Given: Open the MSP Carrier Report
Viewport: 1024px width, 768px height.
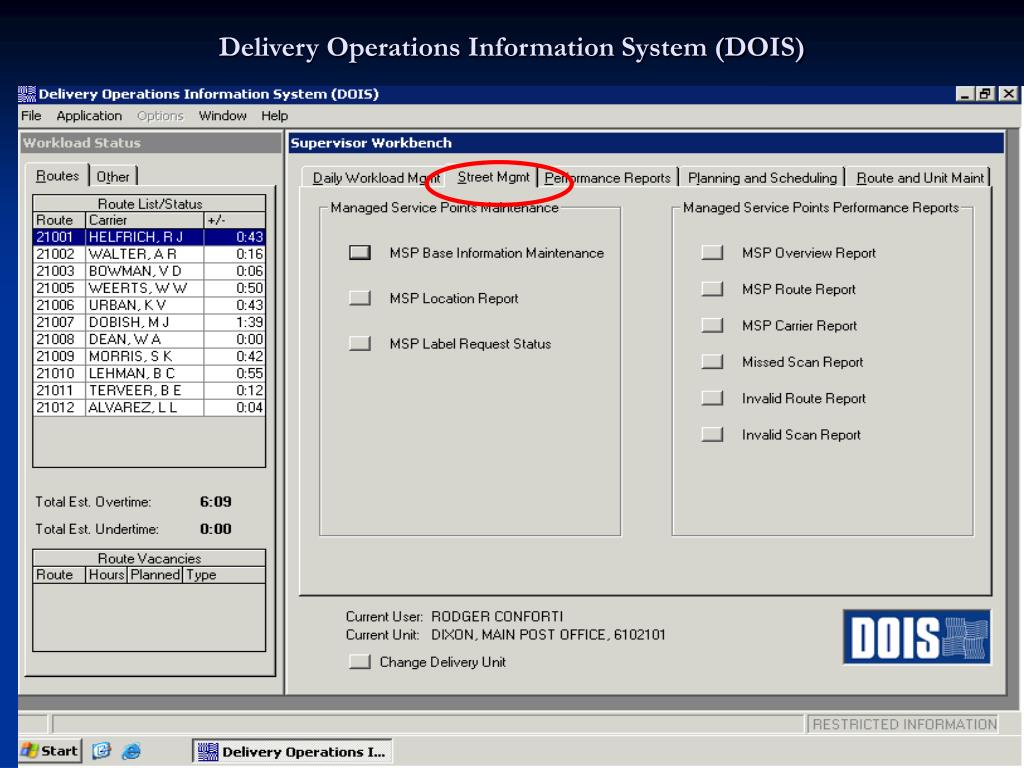Looking at the screenshot, I should pos(712,325).
